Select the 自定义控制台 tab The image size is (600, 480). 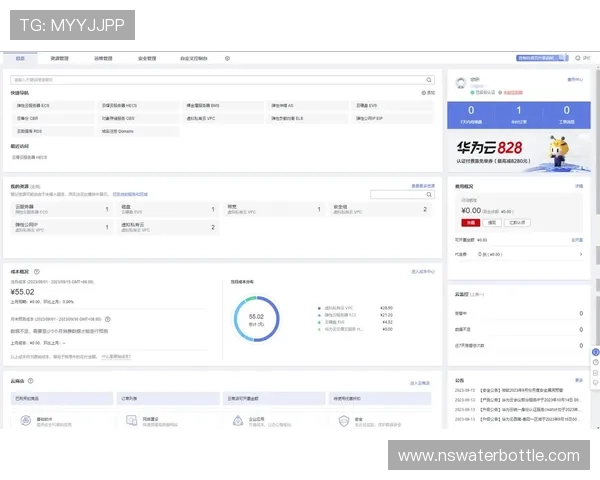coord(193,58)
